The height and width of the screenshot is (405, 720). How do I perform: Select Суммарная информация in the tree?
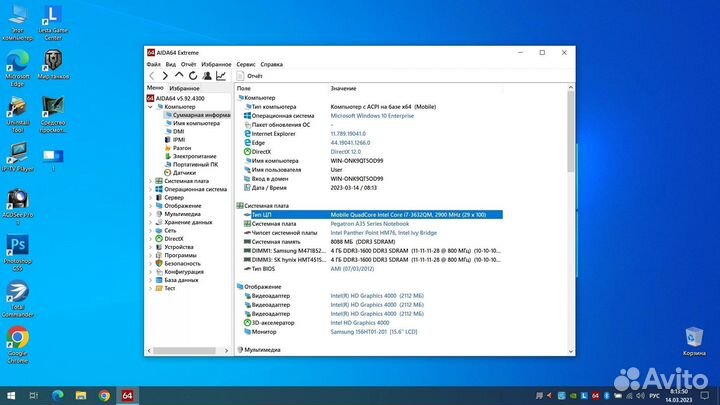pos(197,115)
